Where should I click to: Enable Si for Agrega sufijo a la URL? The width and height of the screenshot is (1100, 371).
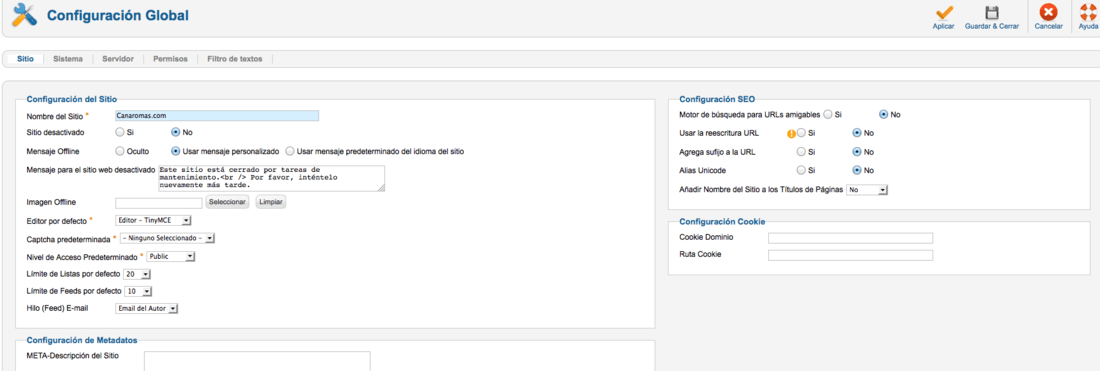click(801, 151)
